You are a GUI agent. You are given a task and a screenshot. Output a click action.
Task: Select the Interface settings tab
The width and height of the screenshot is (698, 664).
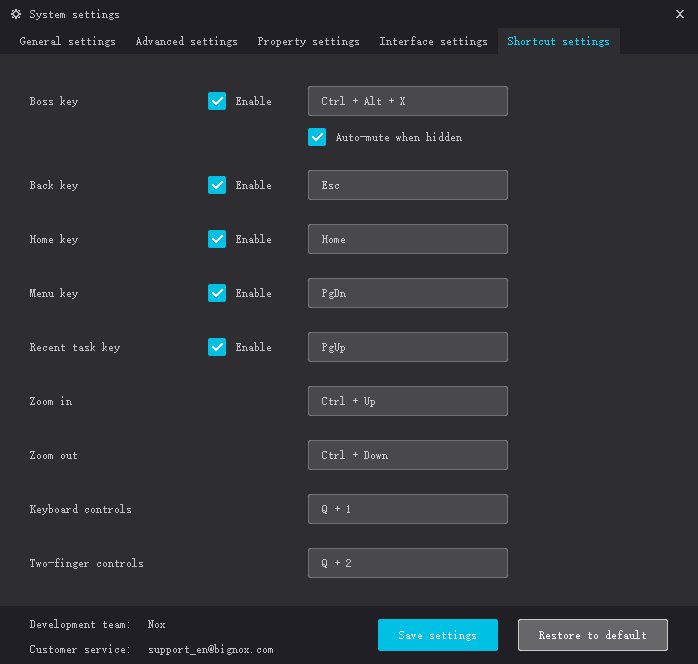tap(433, 42)
